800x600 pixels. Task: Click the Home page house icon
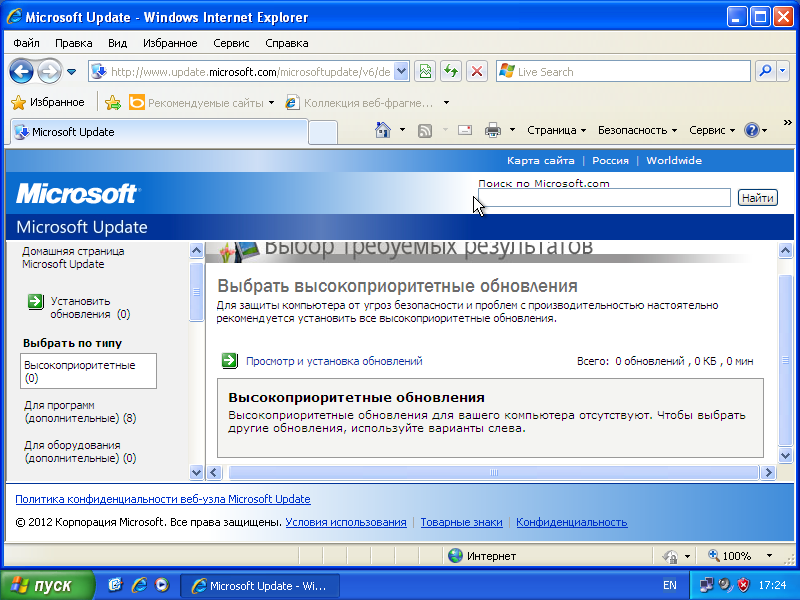383,130
